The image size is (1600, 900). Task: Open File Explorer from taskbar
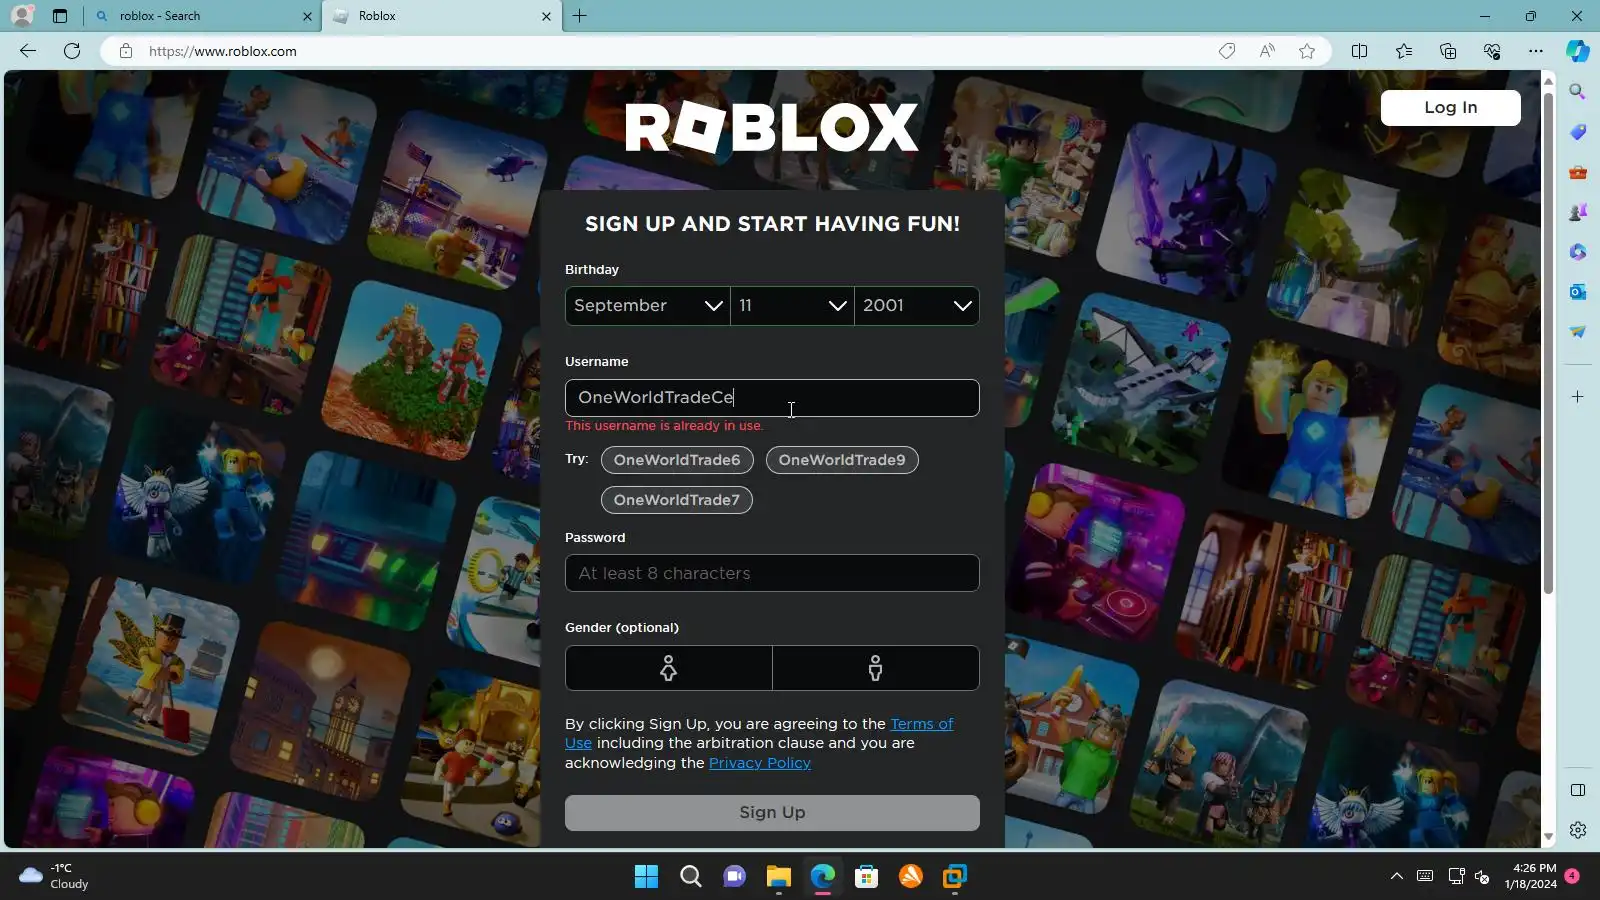click(x=779, y=877)
